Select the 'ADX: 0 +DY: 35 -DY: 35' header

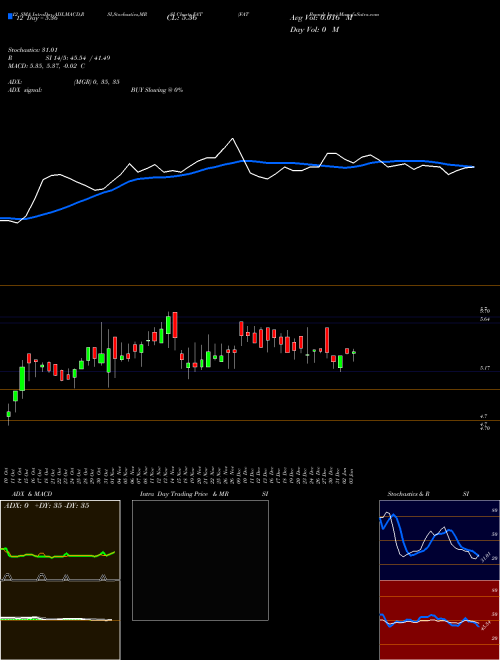click(x=46, y=506)
